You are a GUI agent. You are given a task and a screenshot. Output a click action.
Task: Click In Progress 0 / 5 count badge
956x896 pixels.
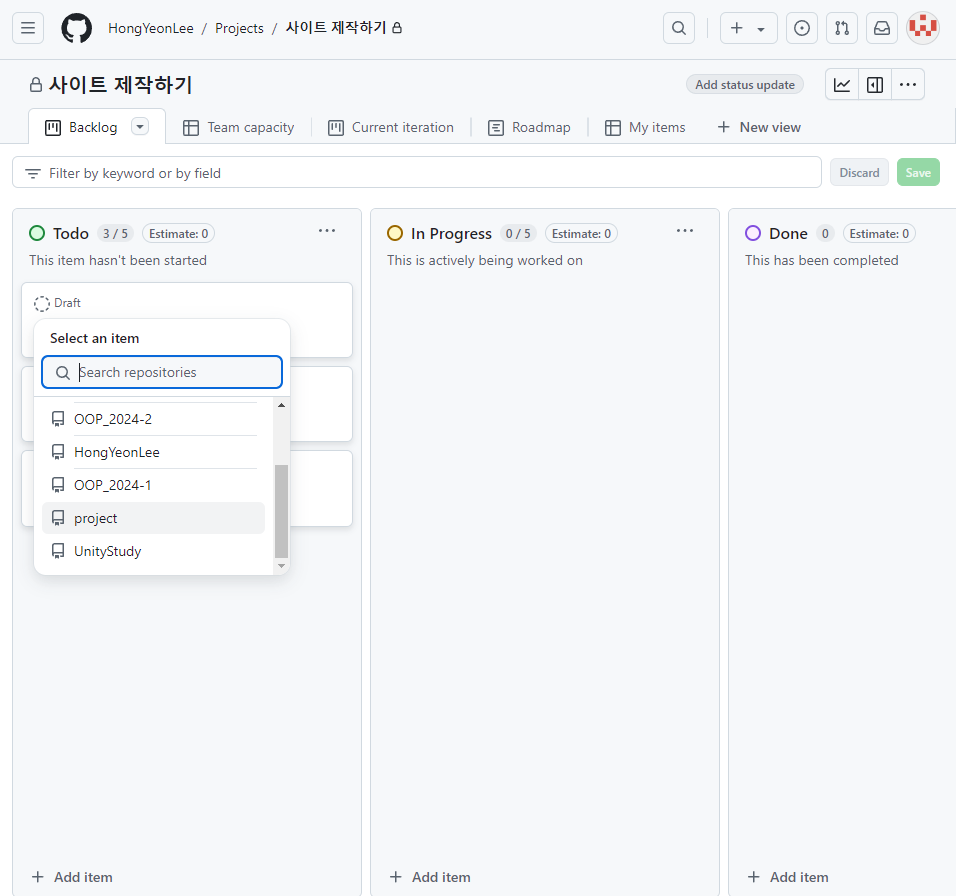pyautogui.click(x=518, y=233)
